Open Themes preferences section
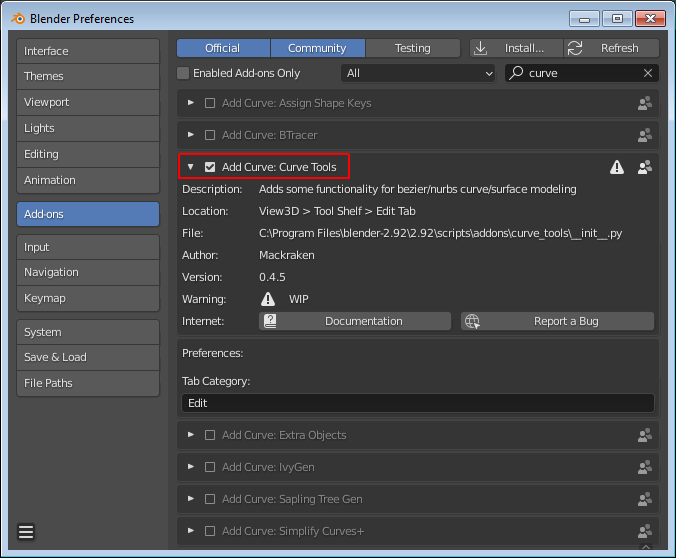Screen dimensions: 676x558 88,76
